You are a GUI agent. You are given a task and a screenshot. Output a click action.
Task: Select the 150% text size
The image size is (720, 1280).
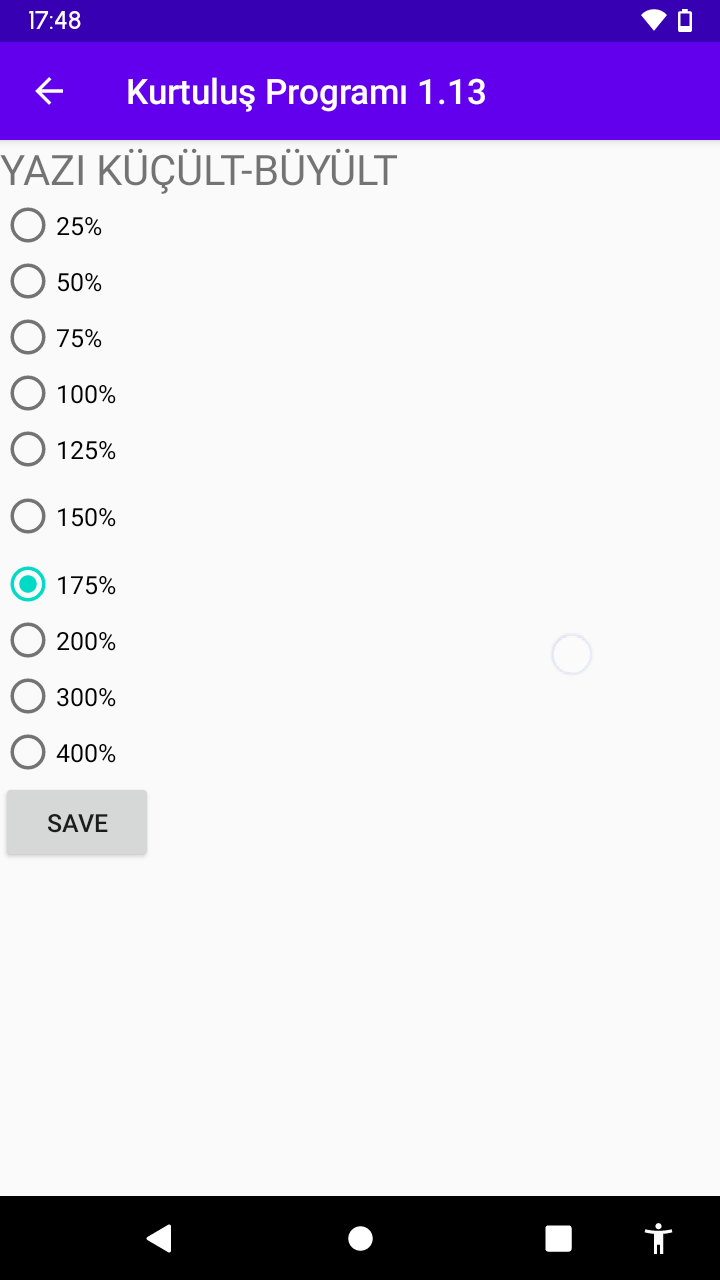[x=28, y=517]
